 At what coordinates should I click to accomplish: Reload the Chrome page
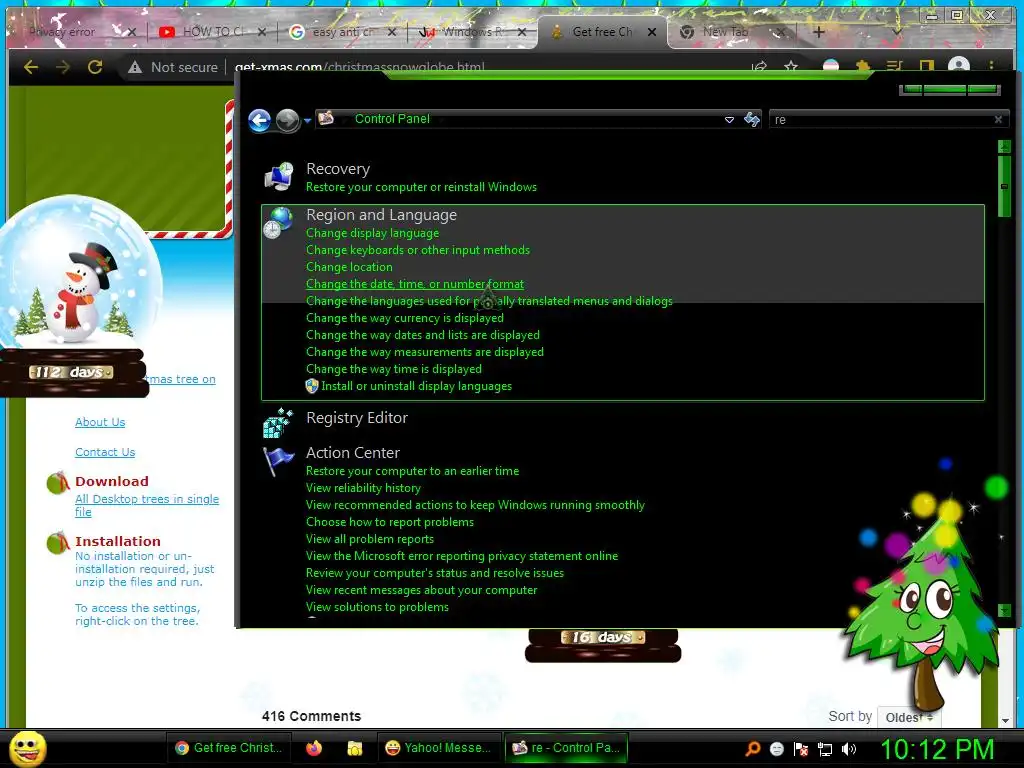95,67
